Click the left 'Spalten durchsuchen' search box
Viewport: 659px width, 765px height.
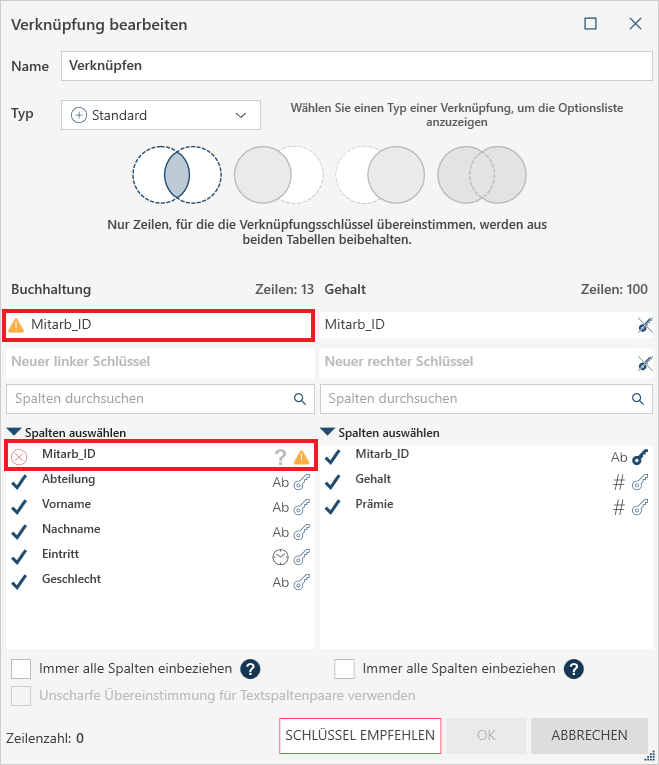pyautogui.click(x=150, y=399)
